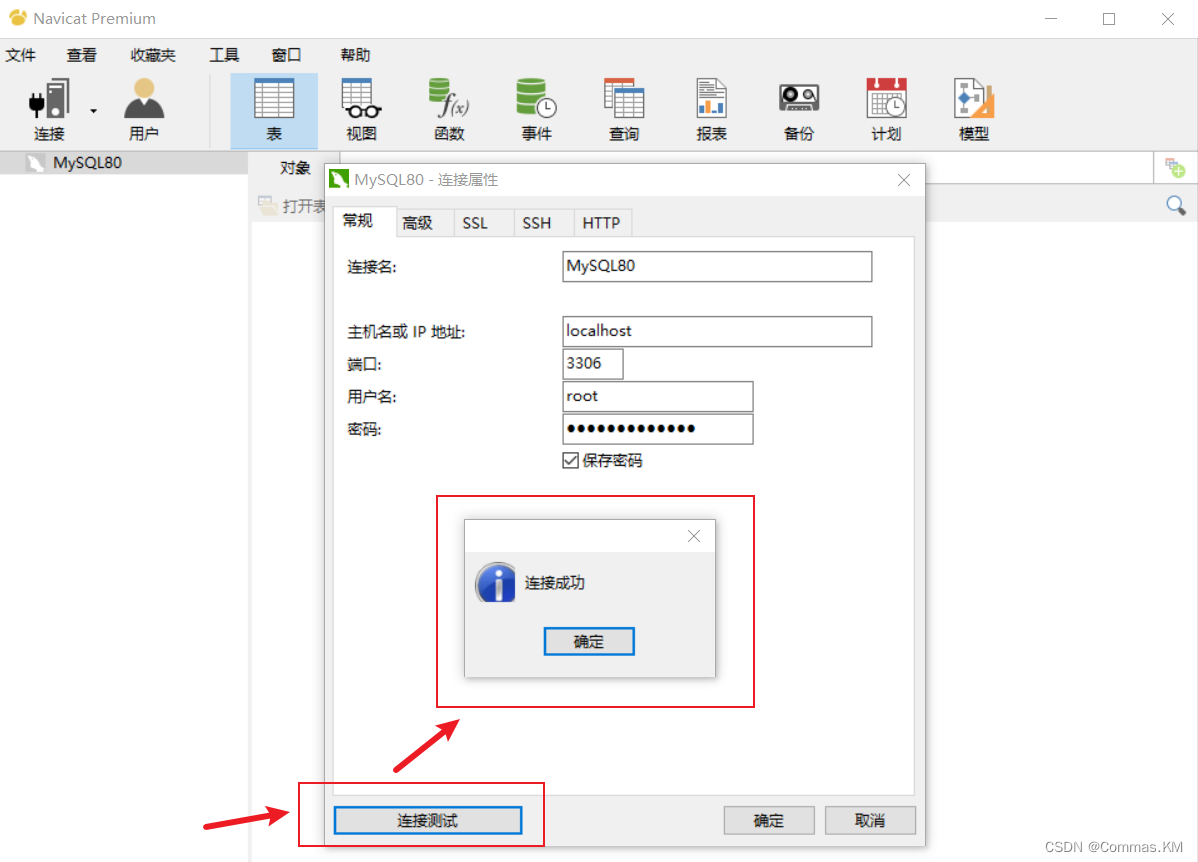Open the View (视图) toolbar icon
The height and width of the screenshot is (862, 1198).
[x=361, y=110]
